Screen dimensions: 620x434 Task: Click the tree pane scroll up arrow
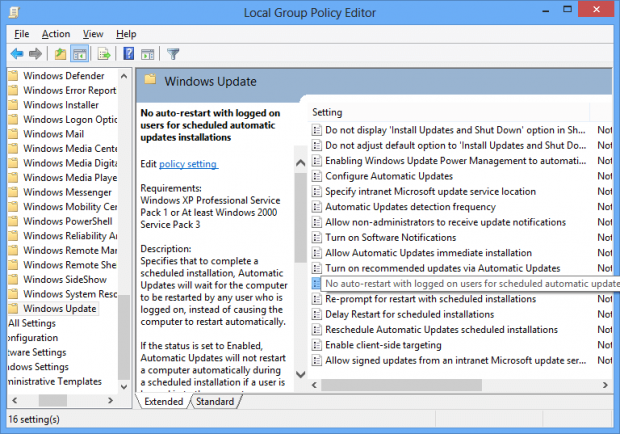(x=124, y=76)
